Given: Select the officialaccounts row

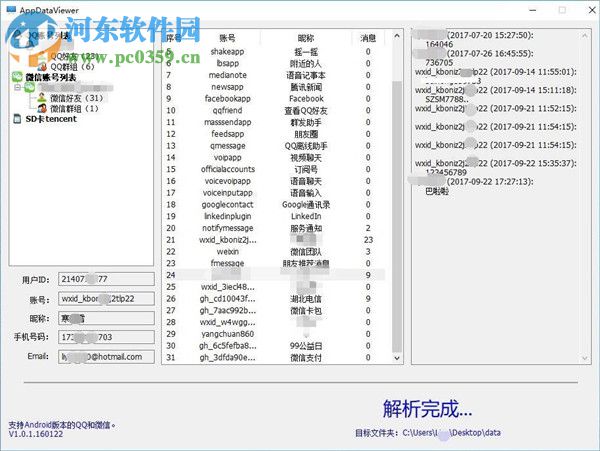Looking at the screenshot, I should tap(274, 169).
